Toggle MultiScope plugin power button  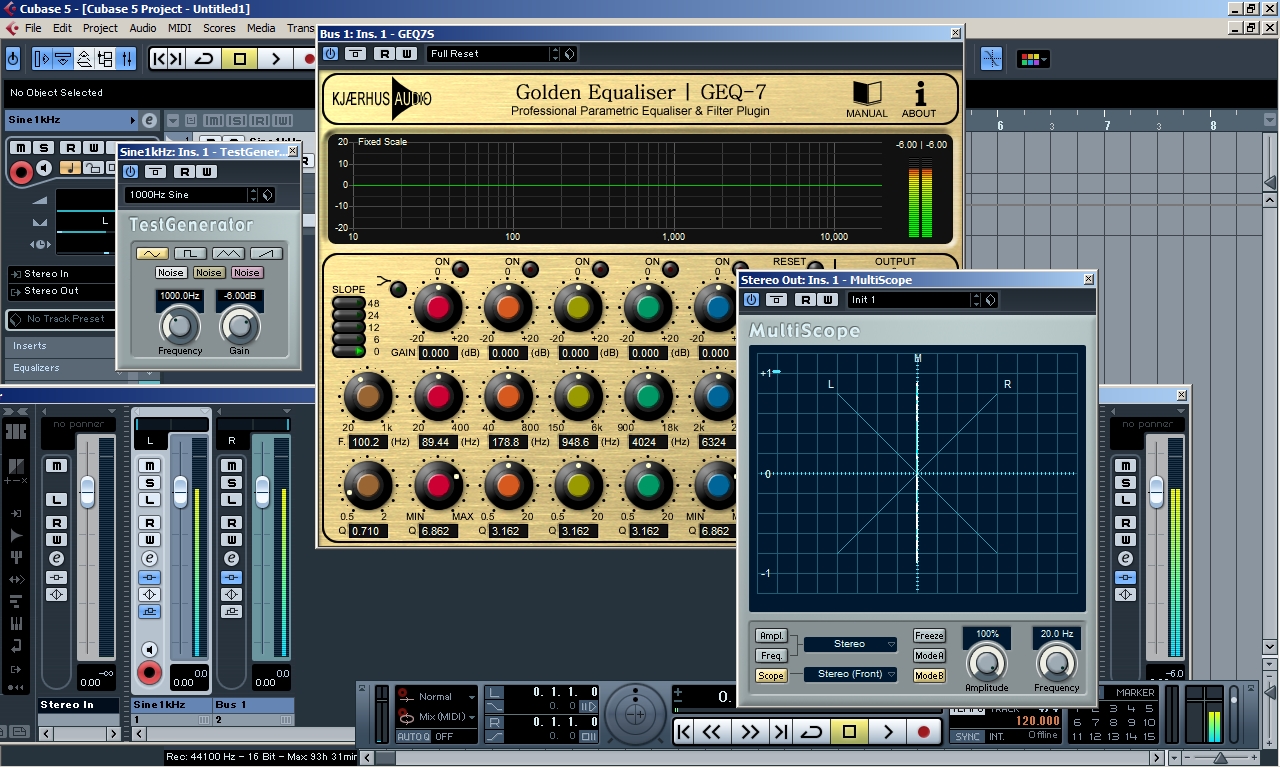click(751, 300)
